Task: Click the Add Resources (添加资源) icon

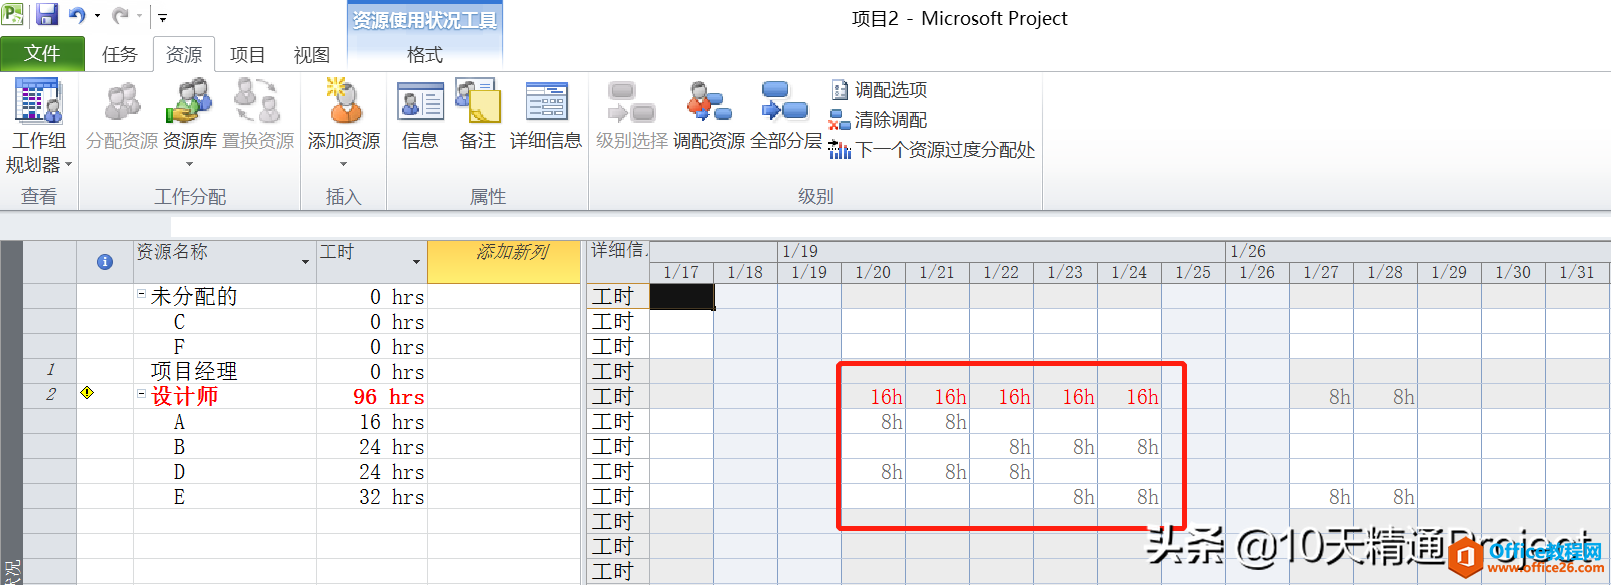Action: coord(343,104)
